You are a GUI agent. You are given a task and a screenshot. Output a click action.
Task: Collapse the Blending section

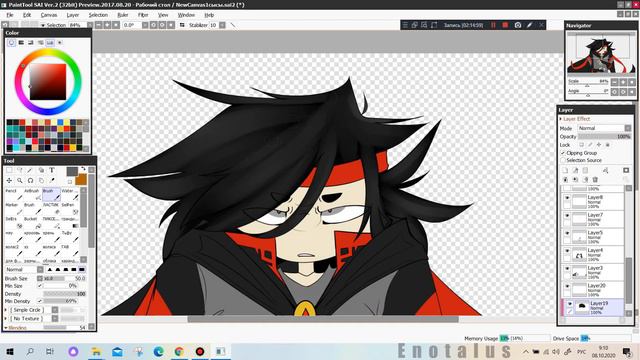pyautogui.click(x=6, y=328)
